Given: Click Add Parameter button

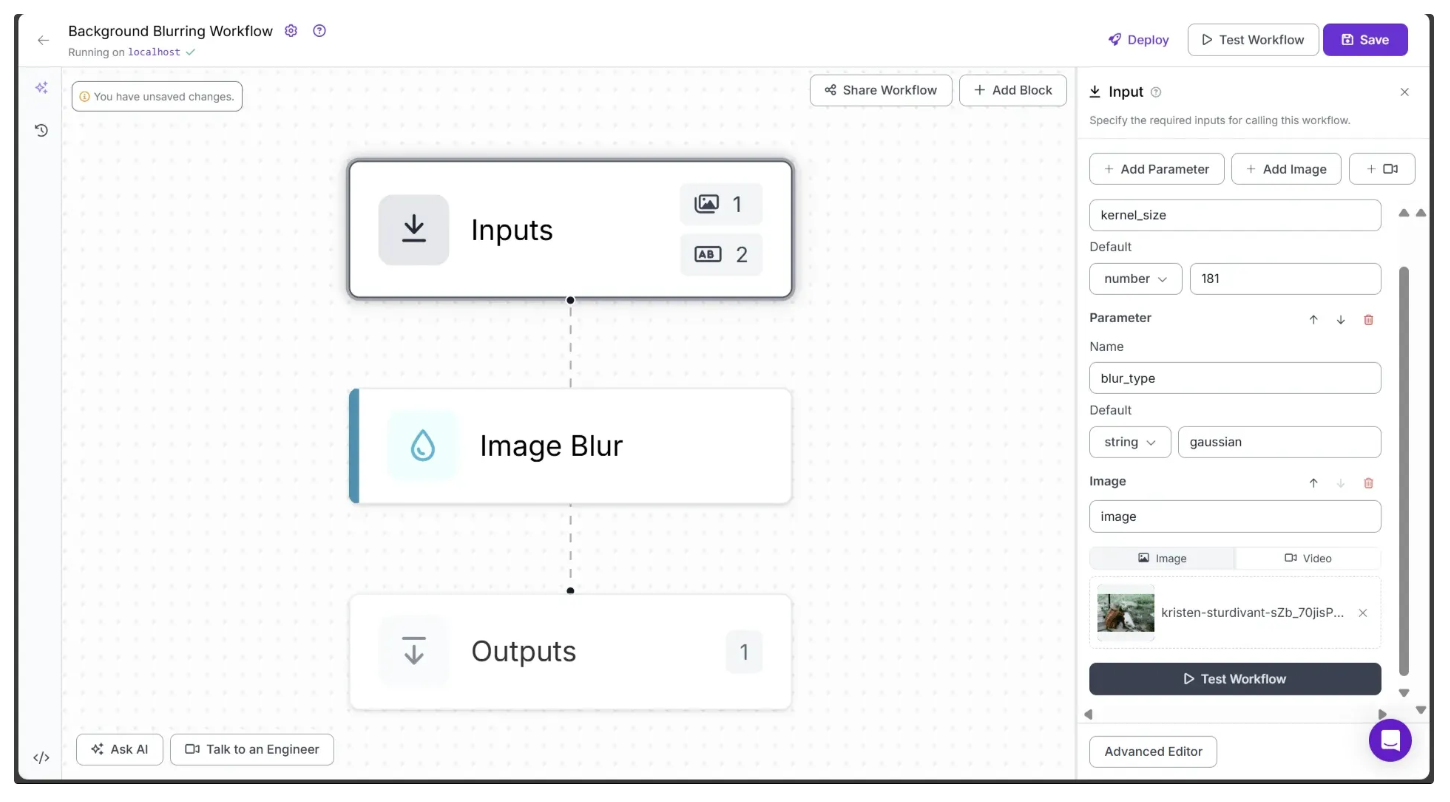Looking at the screenshot, I should (1156, 169).
